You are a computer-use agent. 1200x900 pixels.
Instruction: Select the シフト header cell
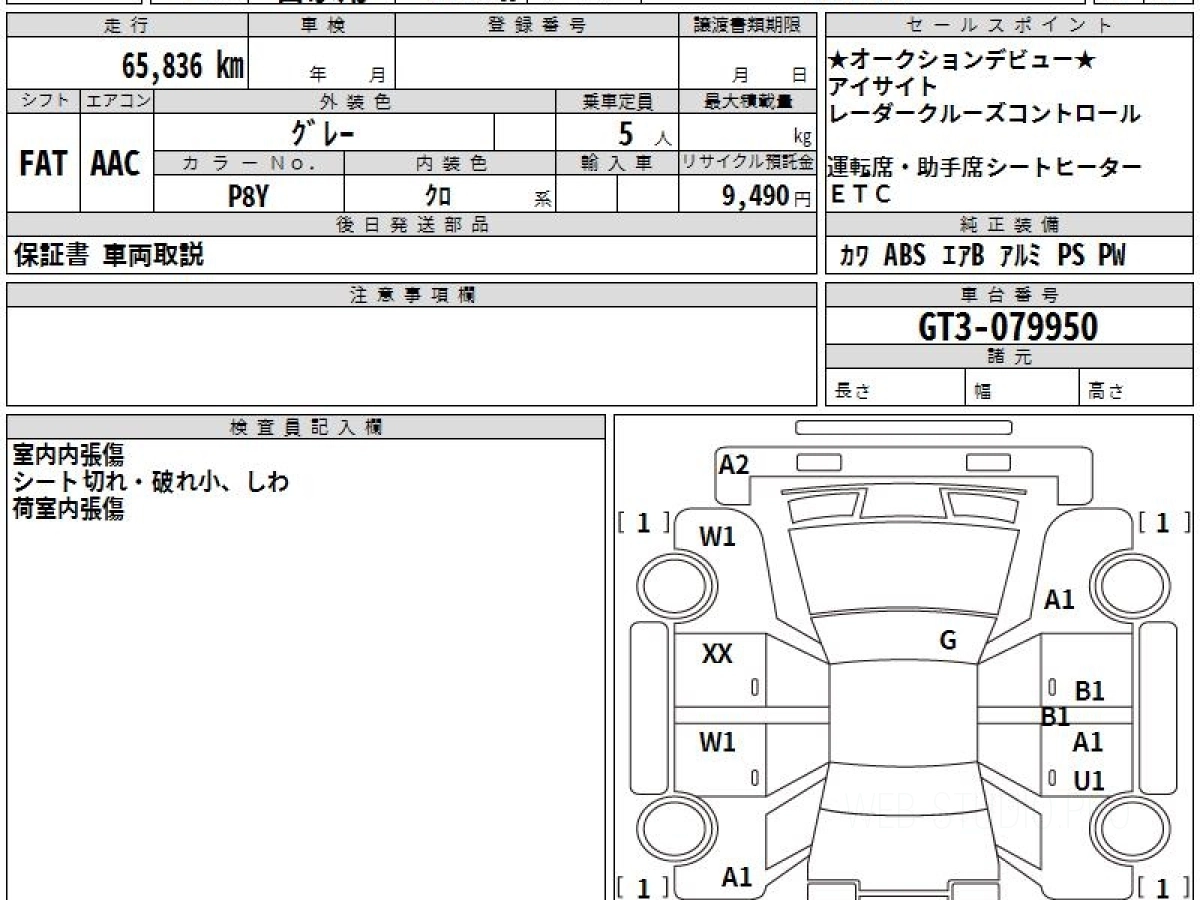click(x=43, y=101)
